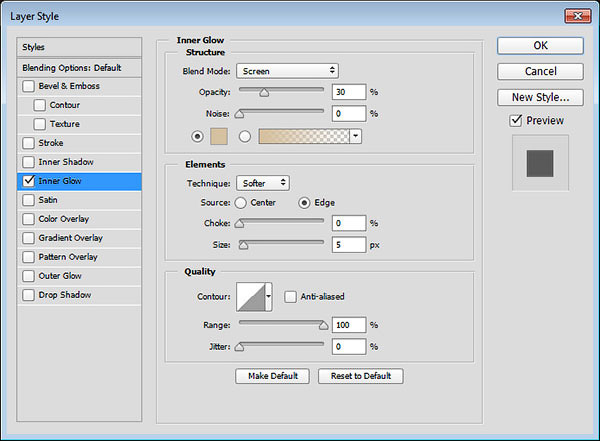Click the tan glow color swatch

point(219,136)
